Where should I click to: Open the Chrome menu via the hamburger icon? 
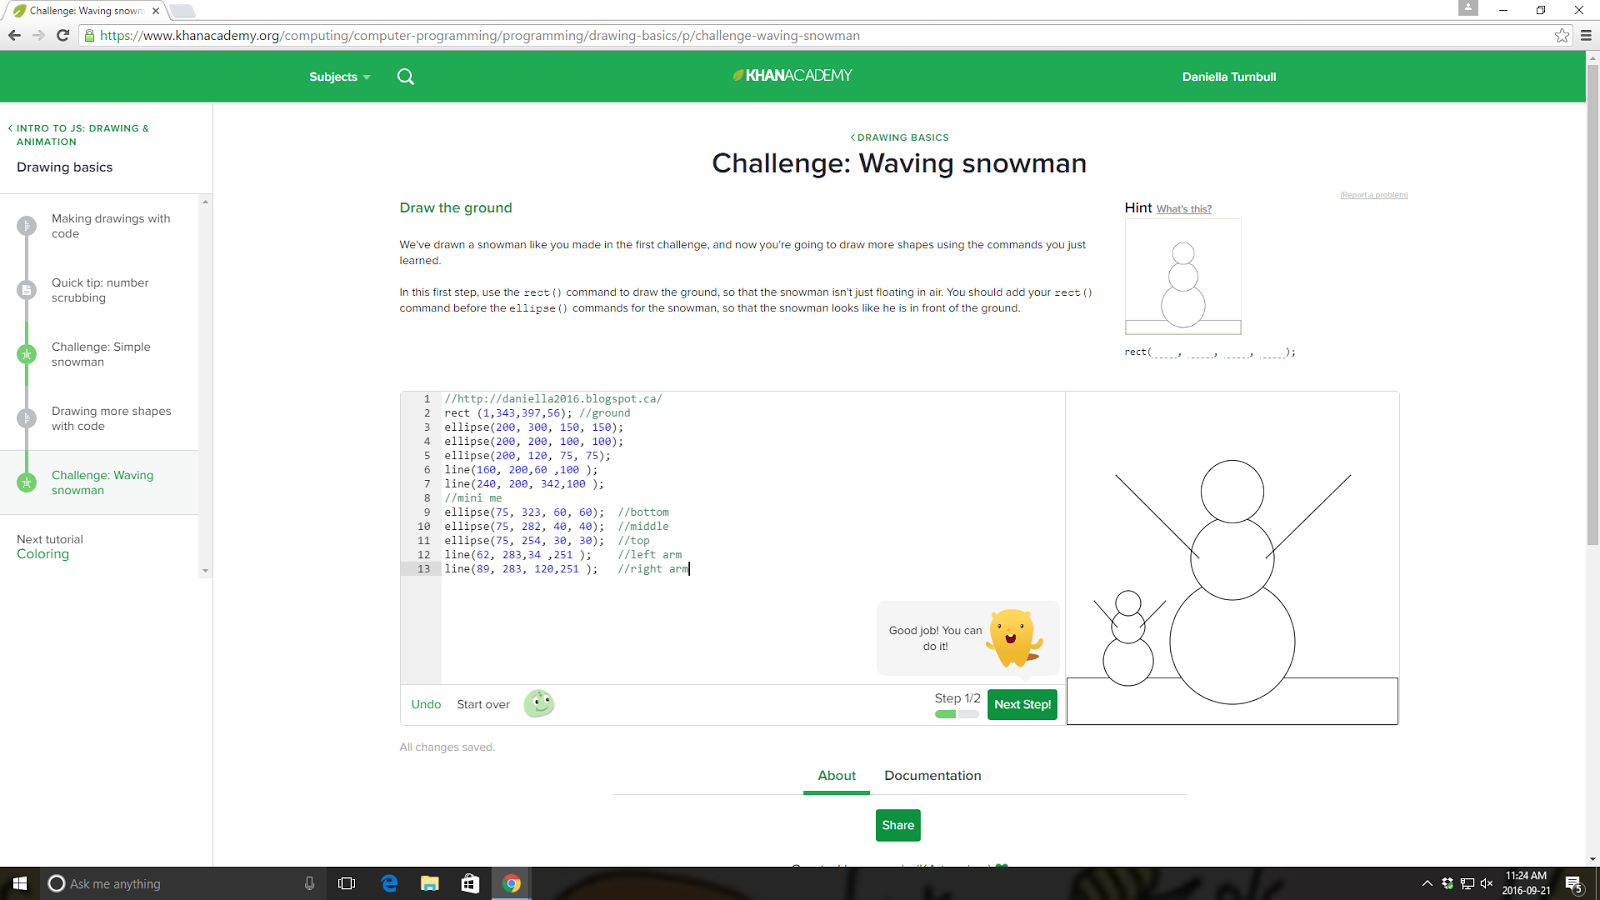[1586, 35]
